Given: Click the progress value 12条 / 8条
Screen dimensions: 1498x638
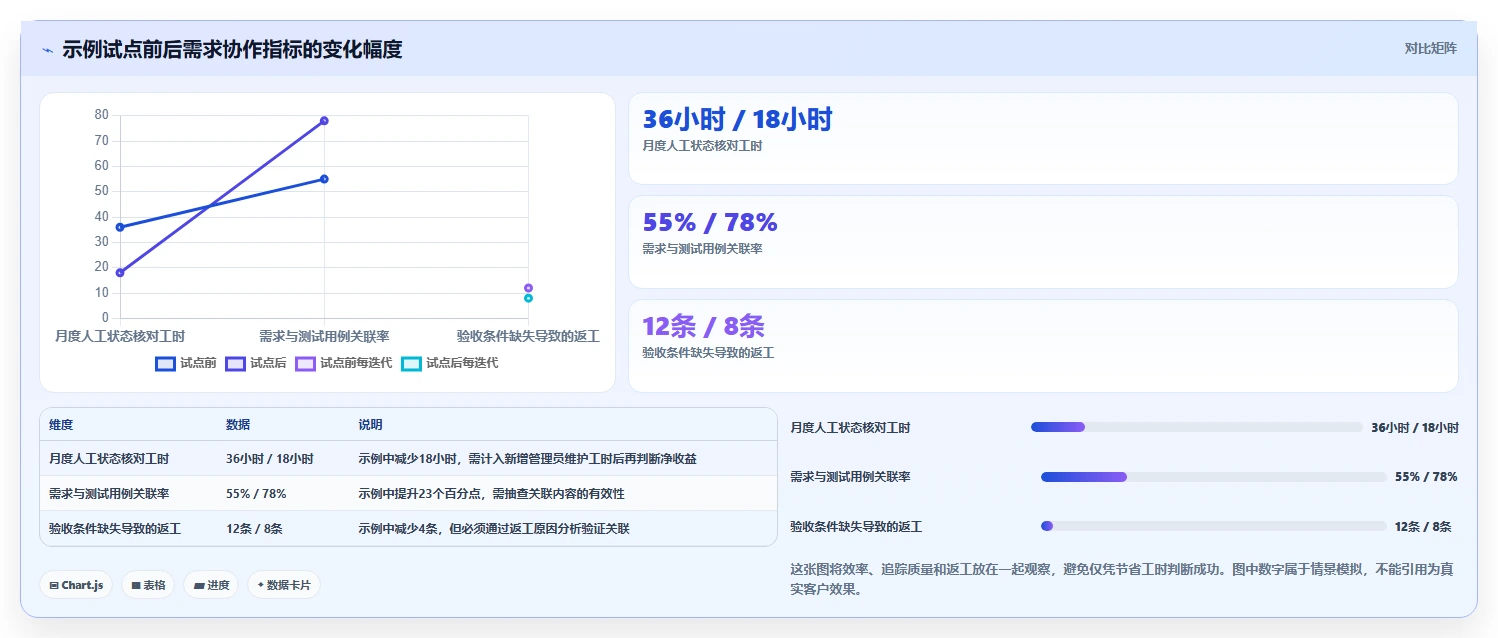Looking at the screenshot, I should [x=1423, y=526].
